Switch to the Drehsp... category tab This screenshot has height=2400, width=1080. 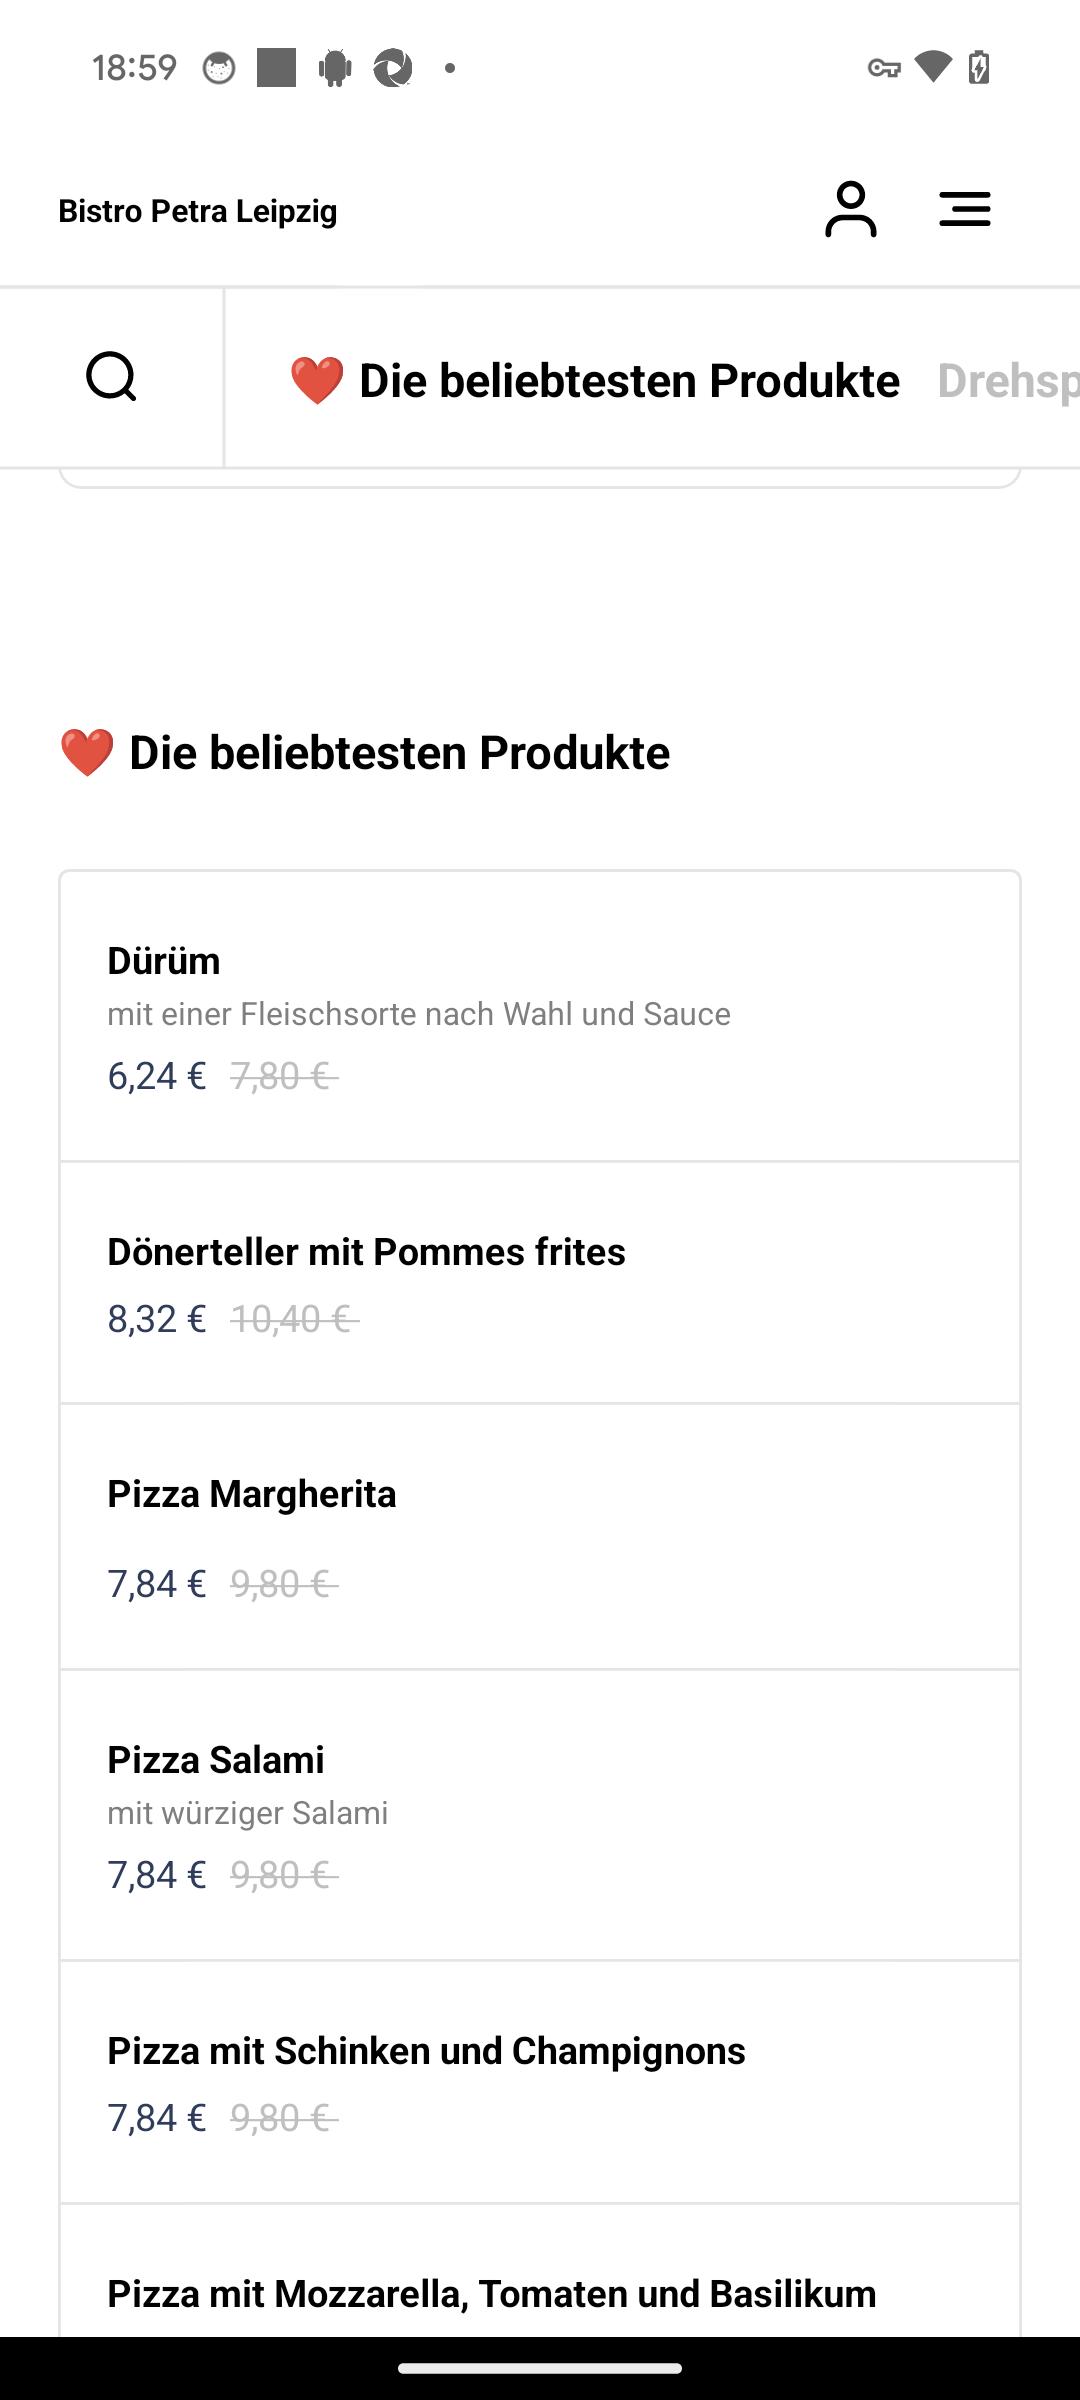pyautogui.click(x=1008, y=381)
